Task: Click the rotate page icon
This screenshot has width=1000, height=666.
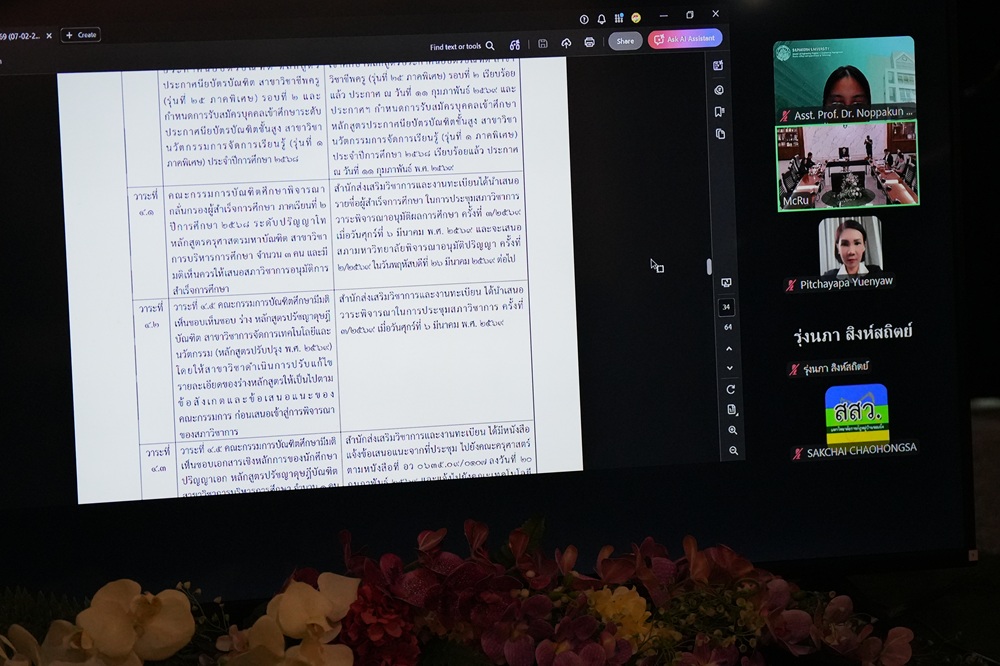Action: (x=731, y=389)
